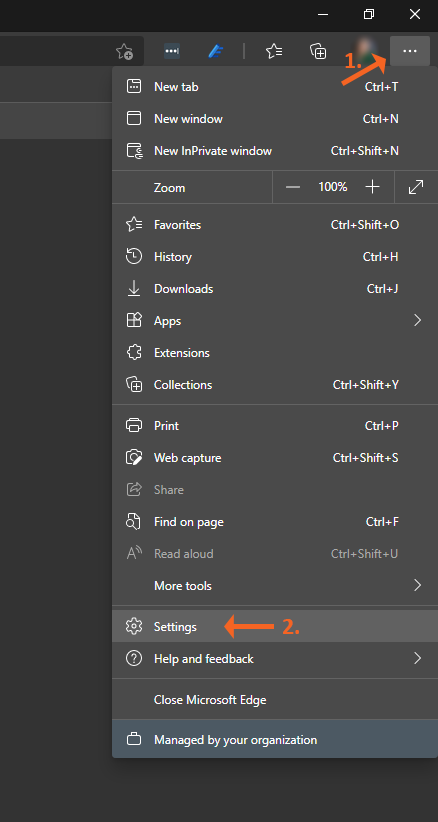This screenshot has width=438, height=822.
Task: Open a New InPrivate window
Action: click(275, 151)
